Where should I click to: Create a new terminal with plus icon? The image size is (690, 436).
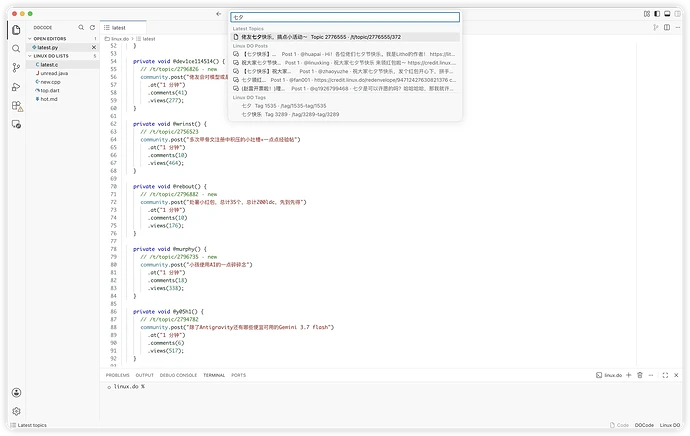[x=628, y=375]
